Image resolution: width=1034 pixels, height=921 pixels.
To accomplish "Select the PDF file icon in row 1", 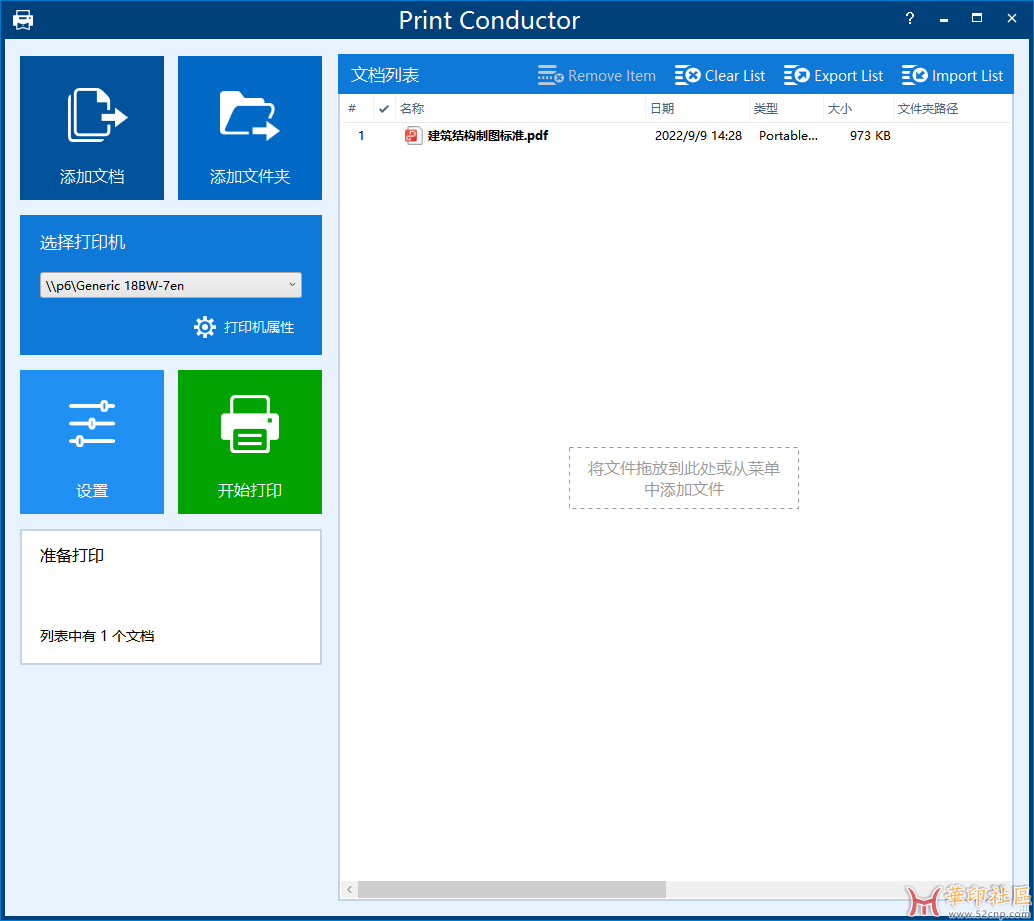I will coord(413,136).
